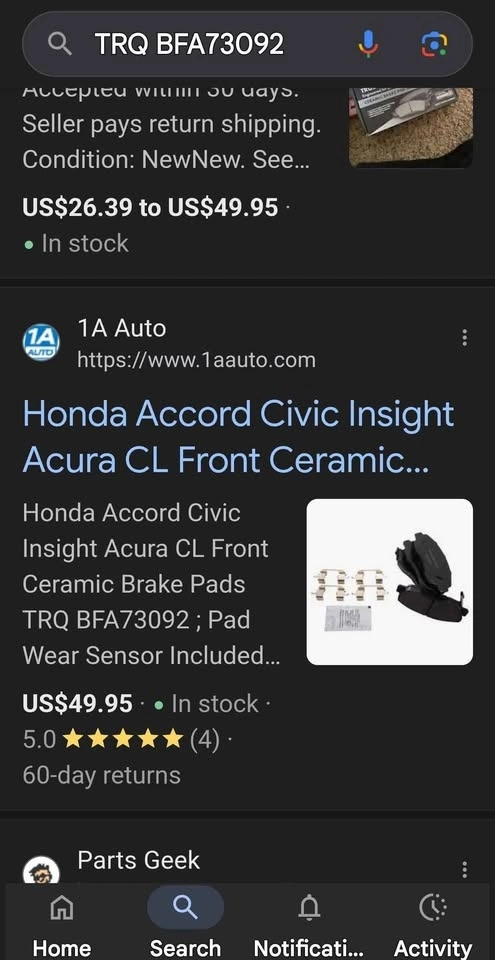
Task: Go to the Home tab
Action: pyautogui.click(x=61, y=923)
